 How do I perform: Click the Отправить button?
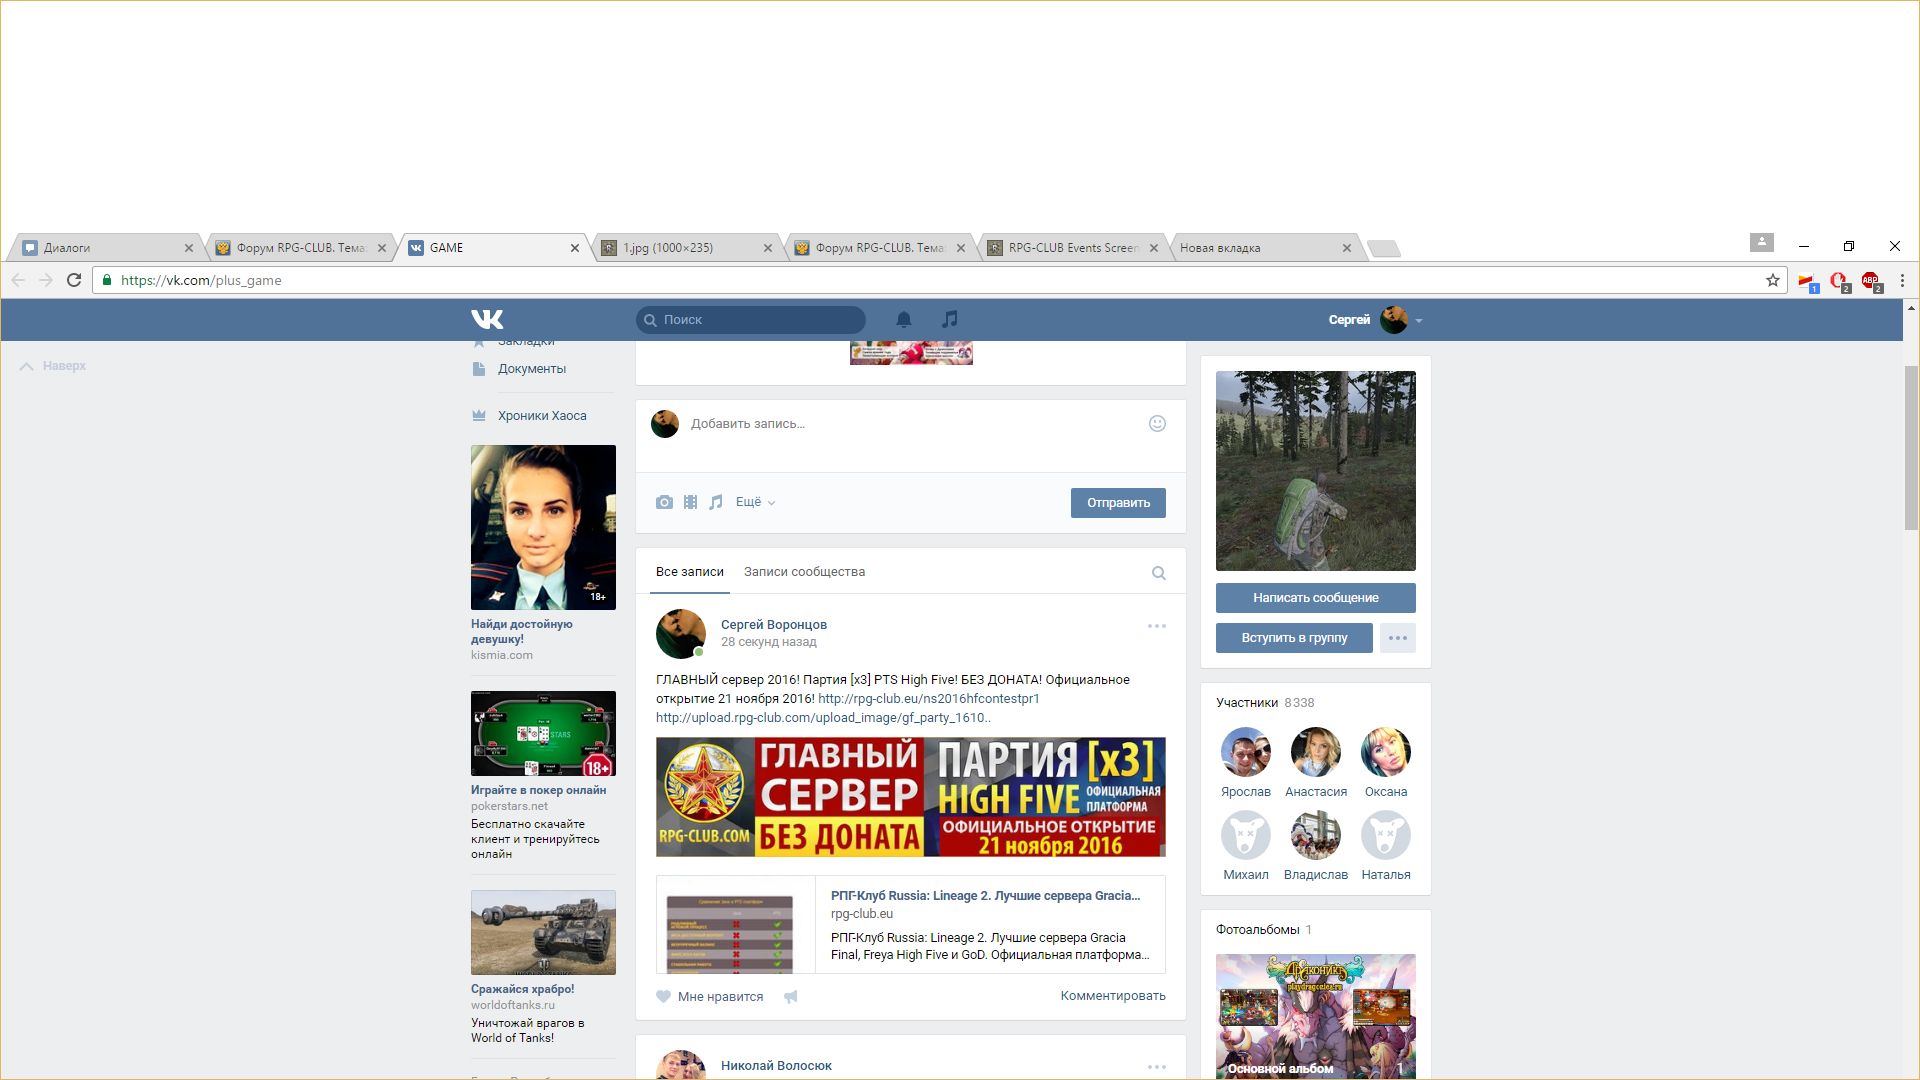pos(1118,503)
